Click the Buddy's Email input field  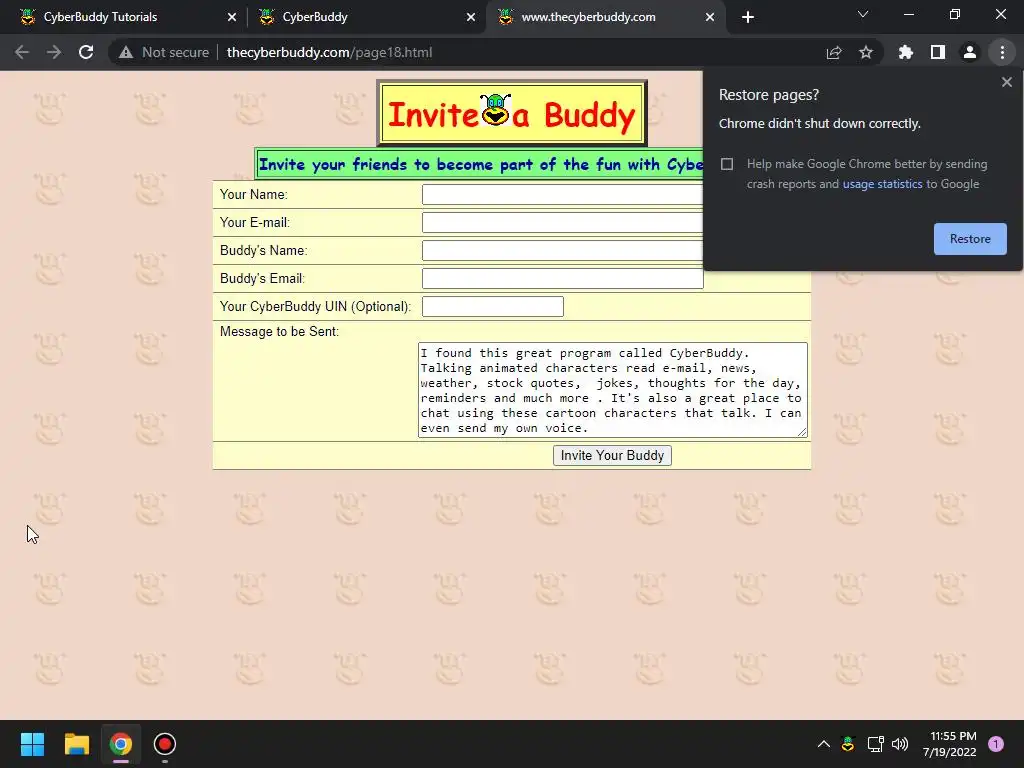tap(562, 278)
